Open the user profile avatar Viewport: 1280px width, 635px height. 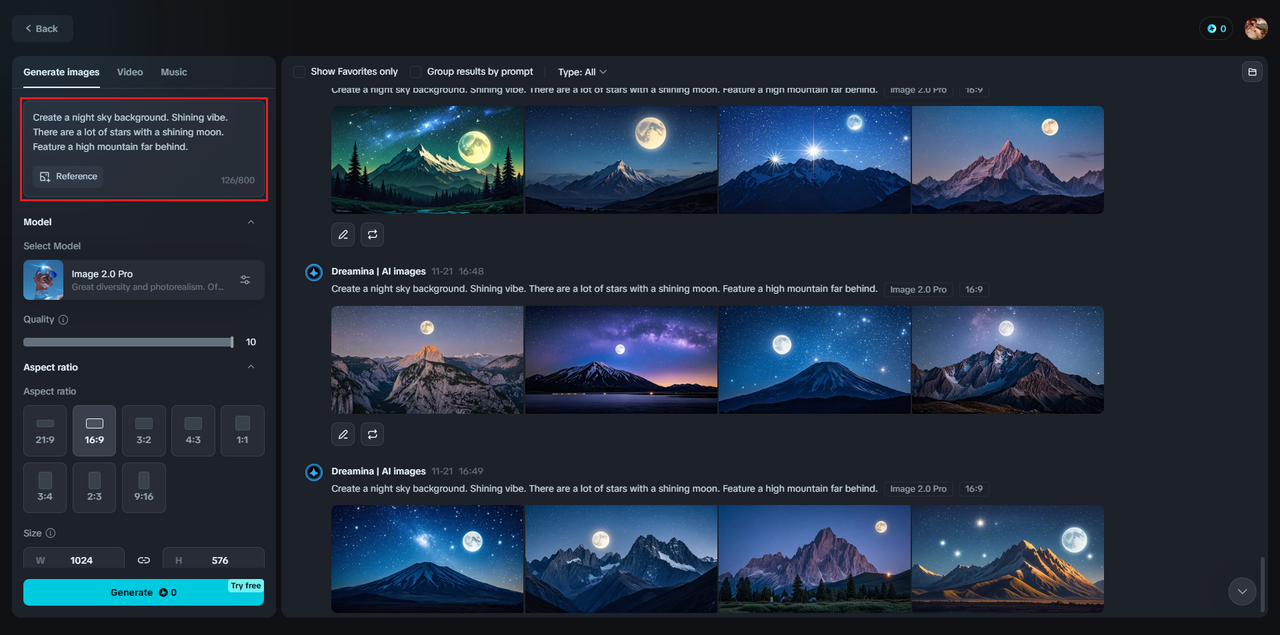pyautogui.click(x=1256, y=29)
